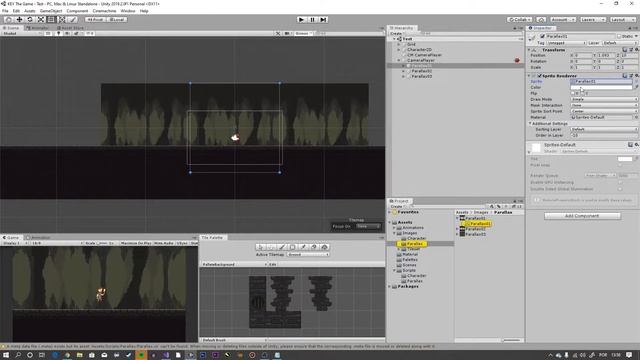
Task: Open the Cinemachine menu
Action: pos(104,11)
